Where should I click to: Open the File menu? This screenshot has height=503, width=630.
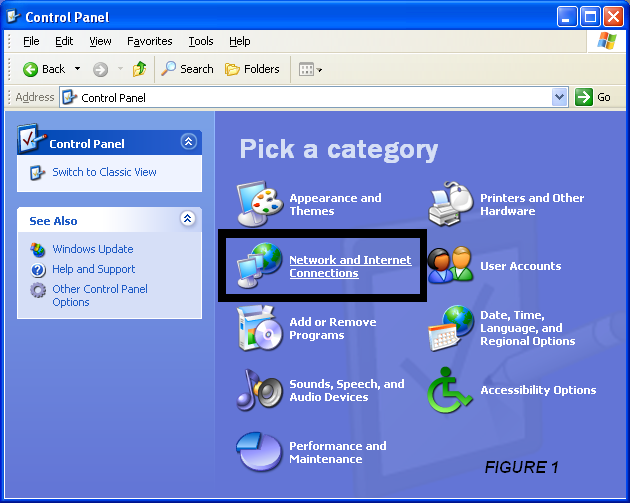click(x=31, y=41)
